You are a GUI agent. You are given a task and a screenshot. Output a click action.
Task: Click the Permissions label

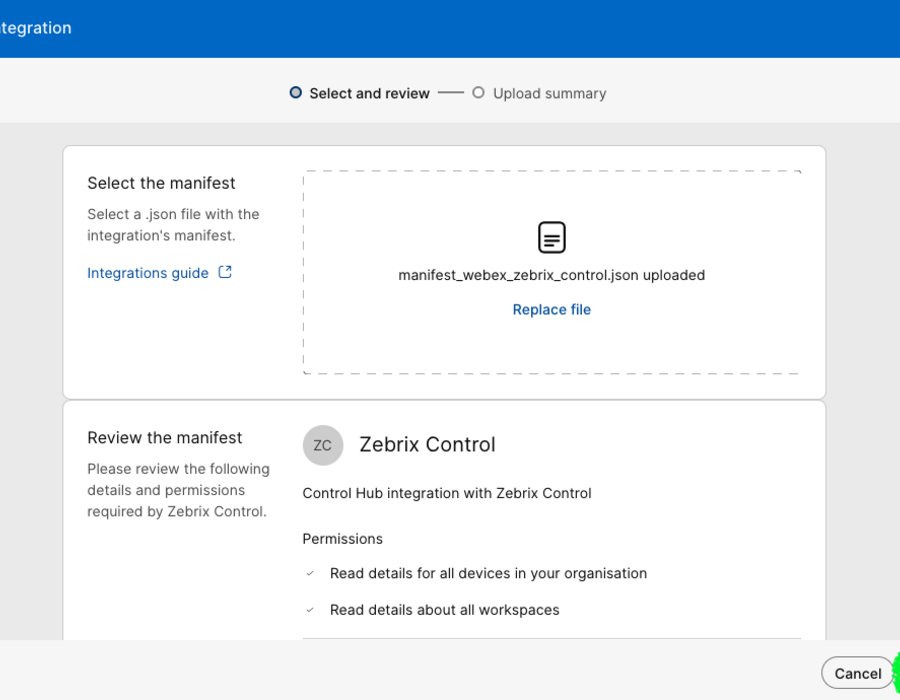coord(343,539)
